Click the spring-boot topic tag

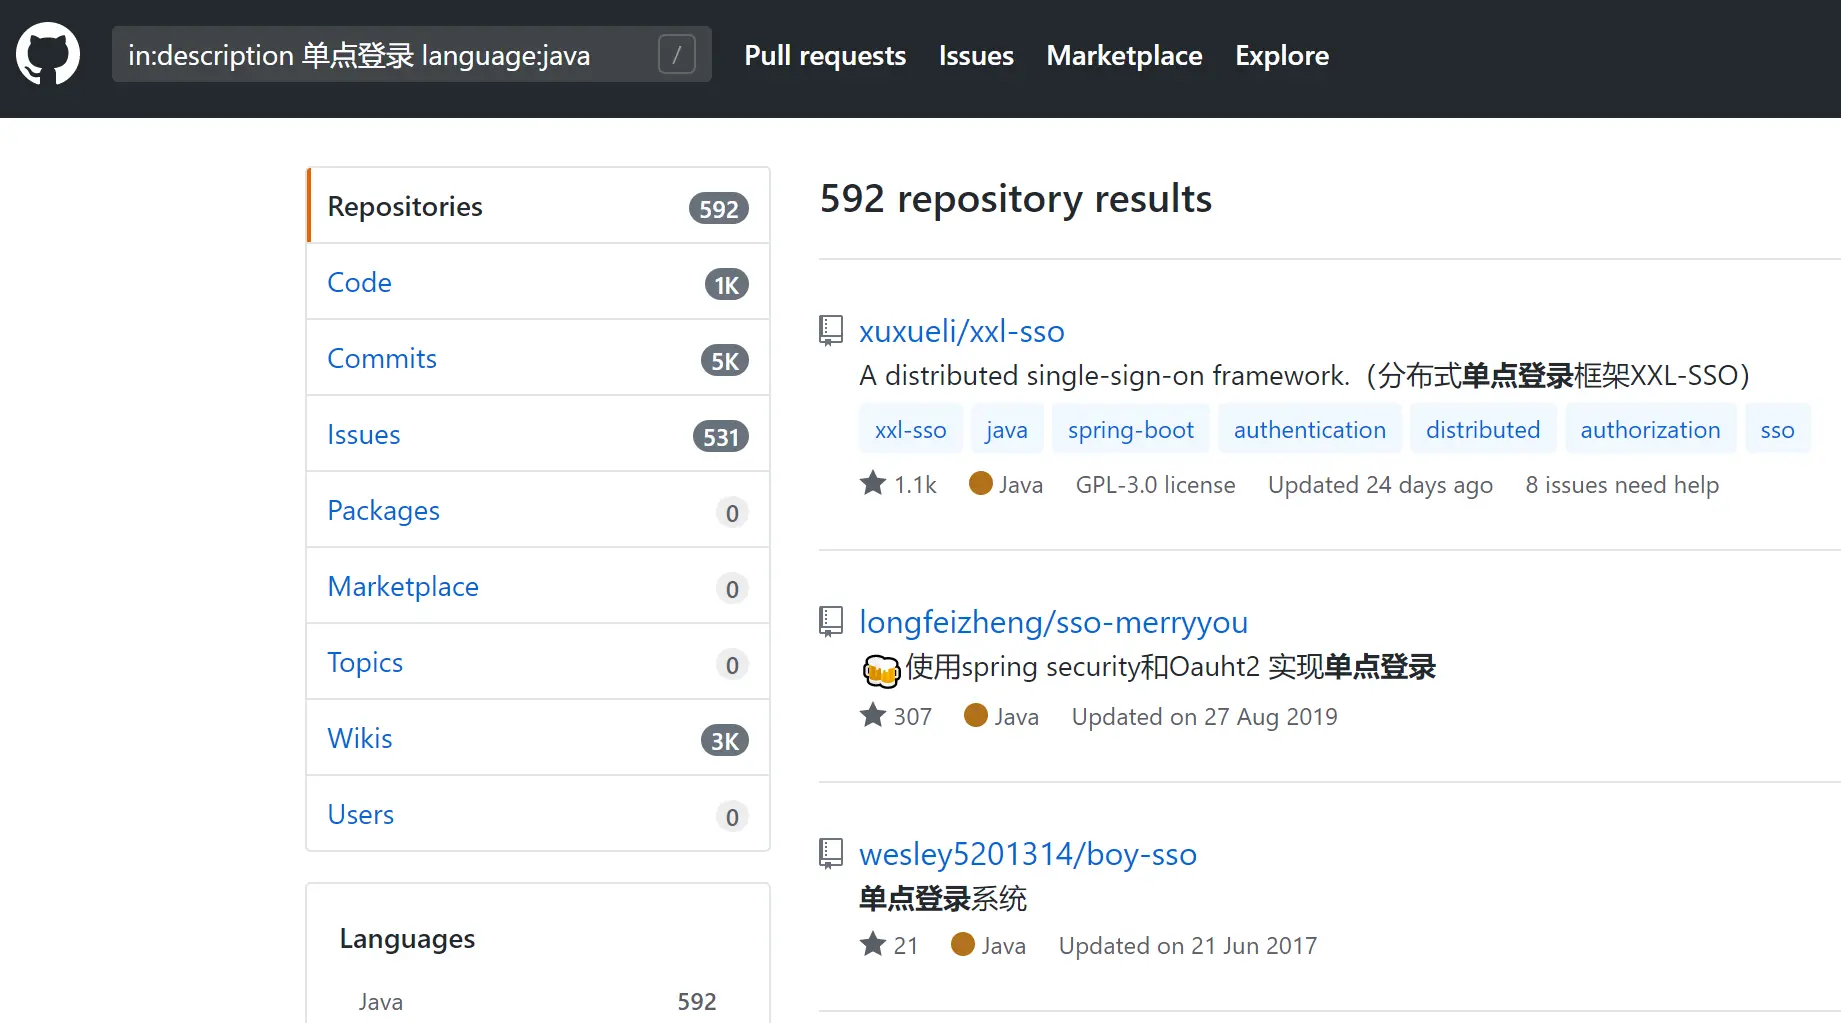click(1130, 430)
